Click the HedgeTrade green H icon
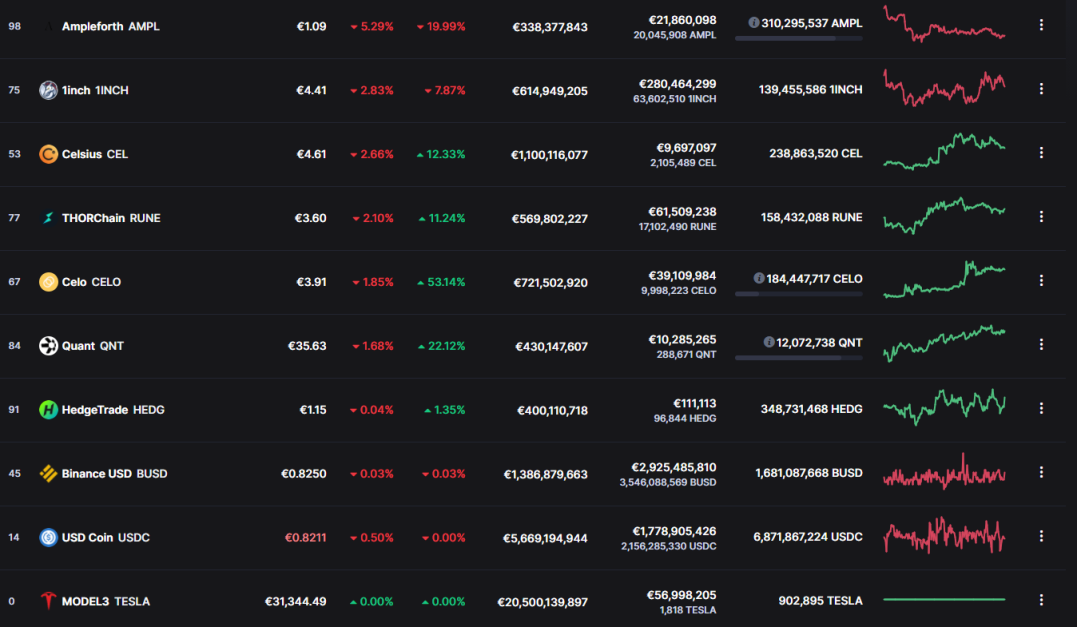 click(48, 409)
